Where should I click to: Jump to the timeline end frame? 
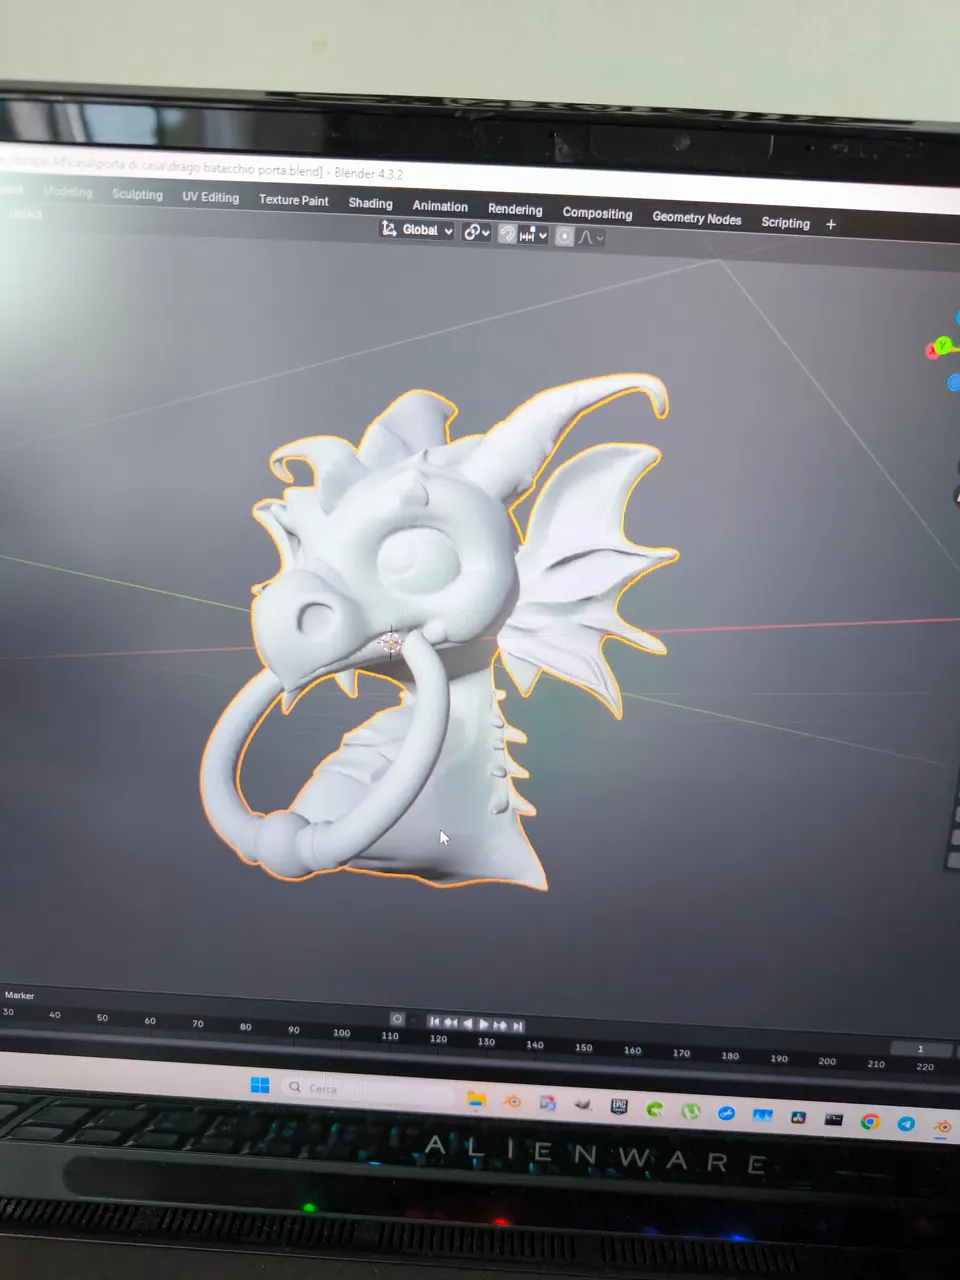pyautogui.click(x=517, y=1026)
